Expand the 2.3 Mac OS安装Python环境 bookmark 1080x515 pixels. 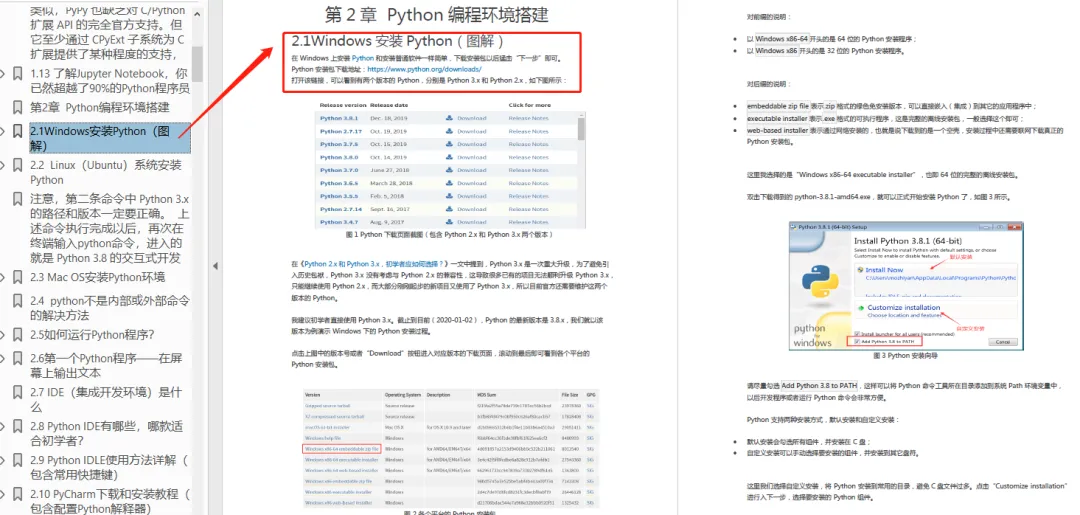pos(3,277)
